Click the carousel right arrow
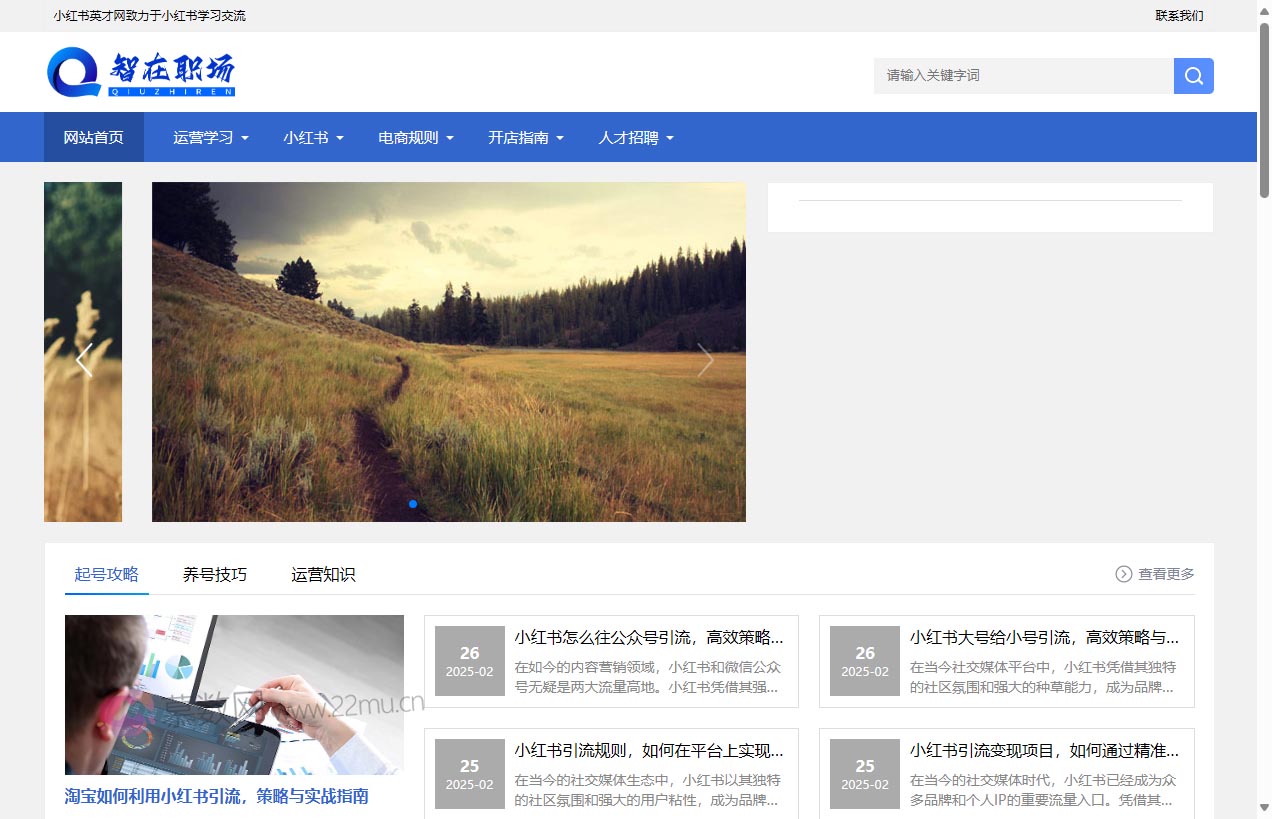 pyautogui.click(x=706, y=360)
